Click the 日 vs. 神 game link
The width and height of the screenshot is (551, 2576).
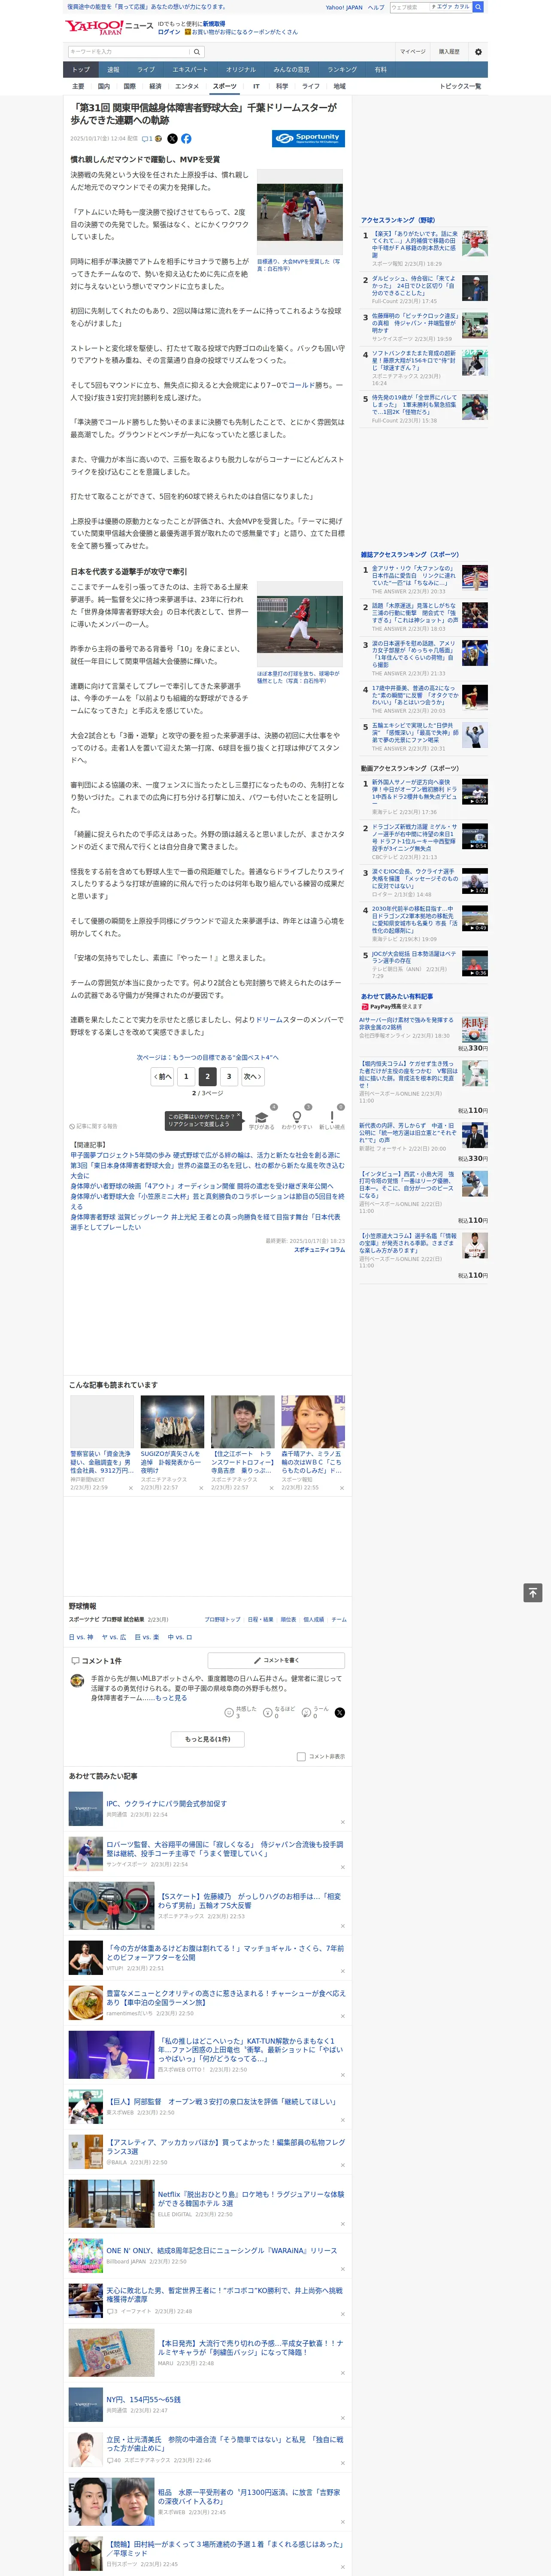click(81, 1637)
